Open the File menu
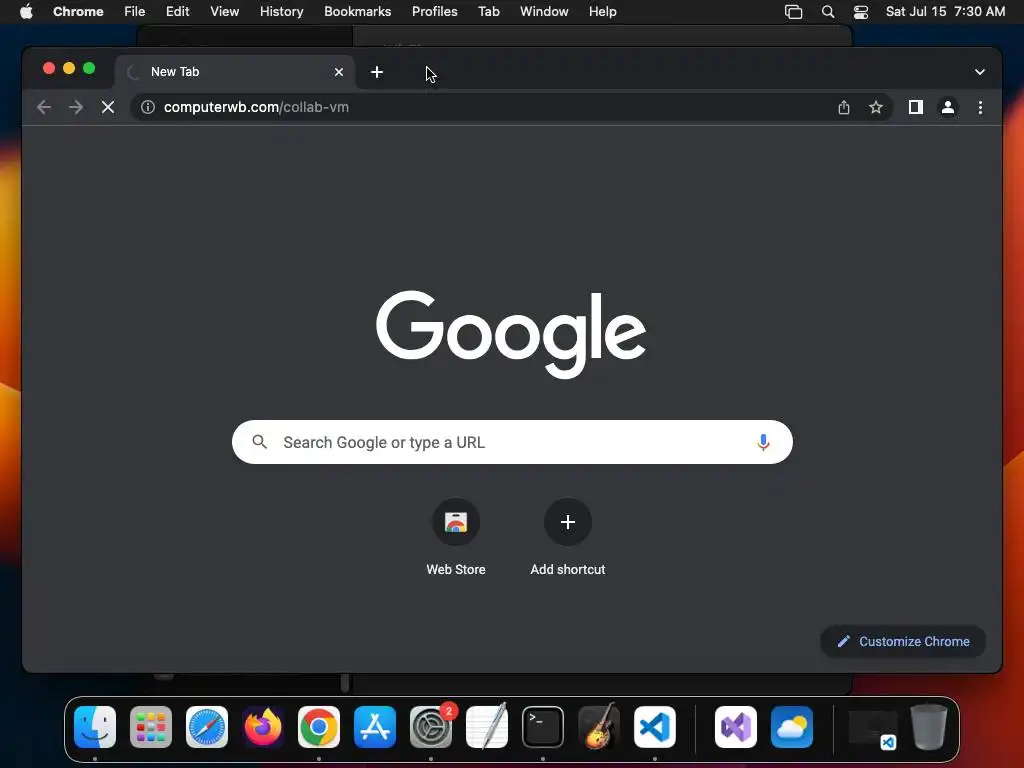This screenshot has width=1024, height=768. coord(135,11)
